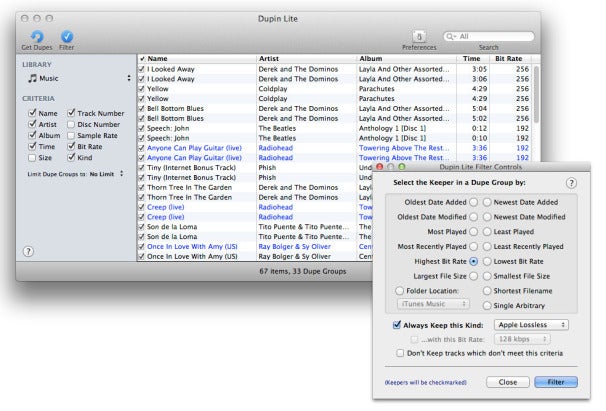
Task: Select the Music library icon
Action: 33,78
